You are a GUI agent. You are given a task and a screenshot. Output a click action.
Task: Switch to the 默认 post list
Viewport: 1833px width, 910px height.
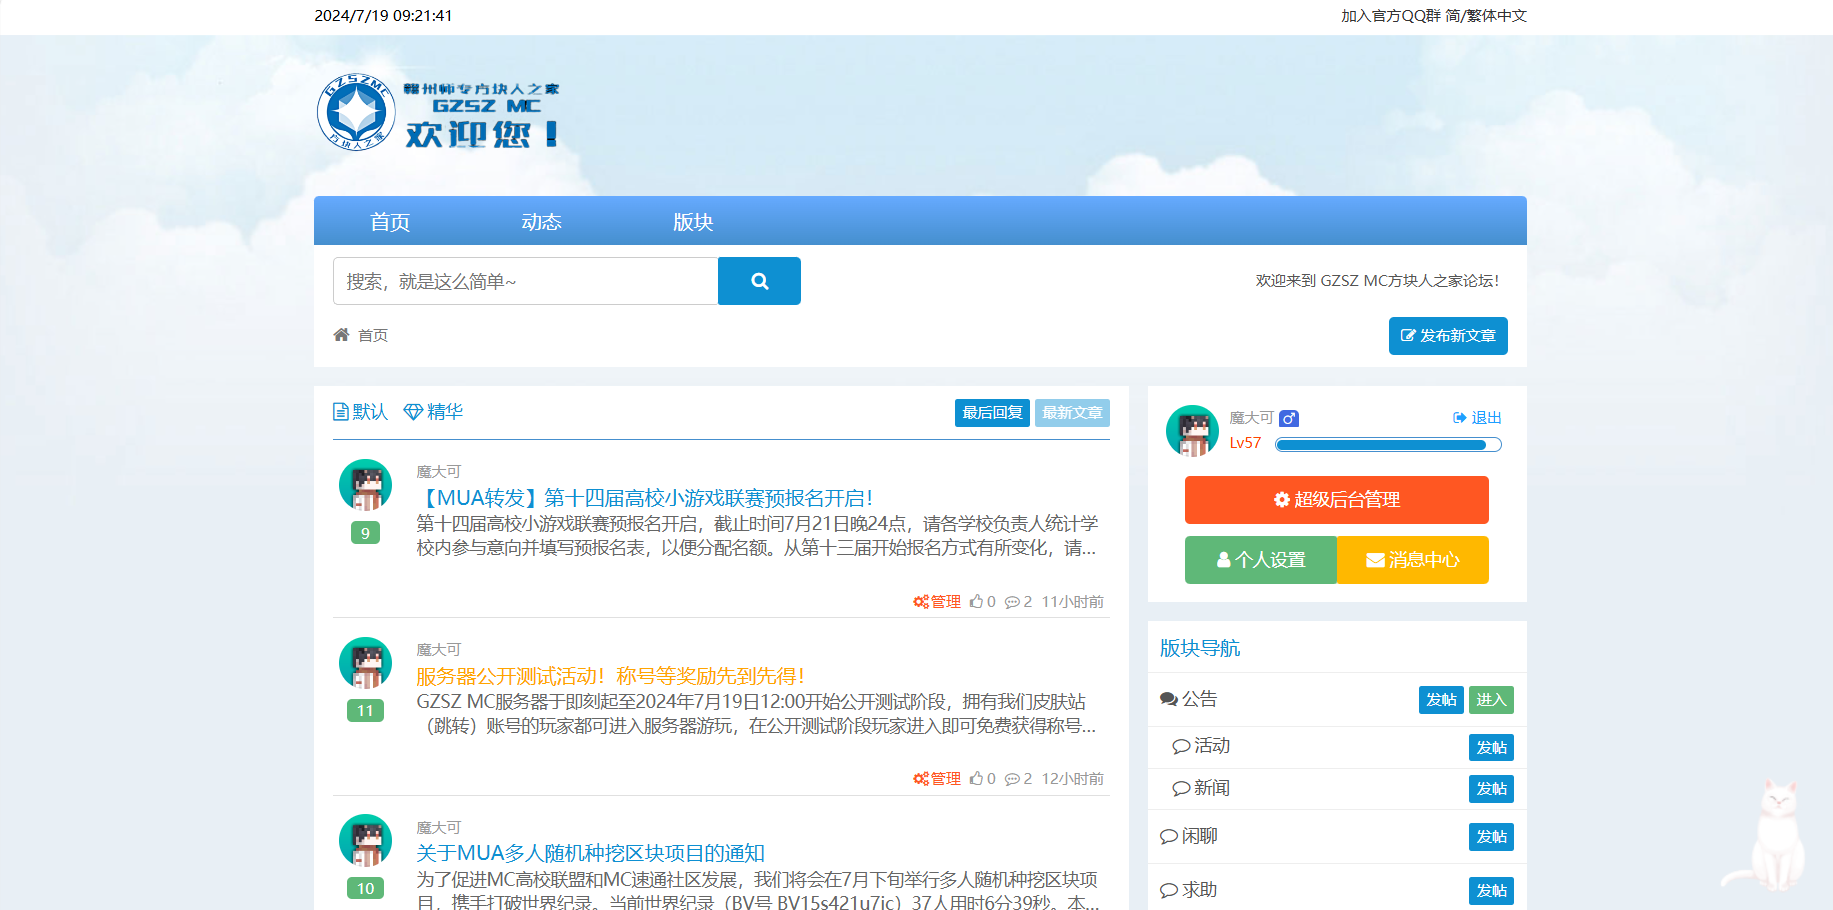[x=360, y=412]
